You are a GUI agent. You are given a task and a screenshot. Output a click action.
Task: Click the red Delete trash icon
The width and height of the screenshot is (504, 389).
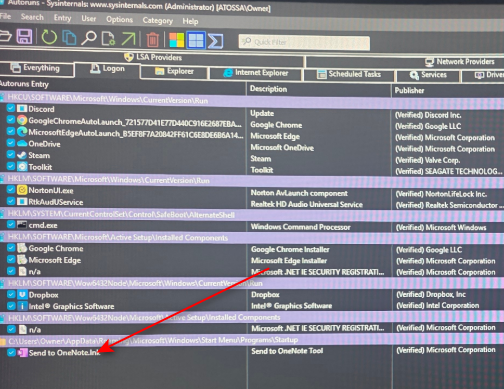coord(152,40)
